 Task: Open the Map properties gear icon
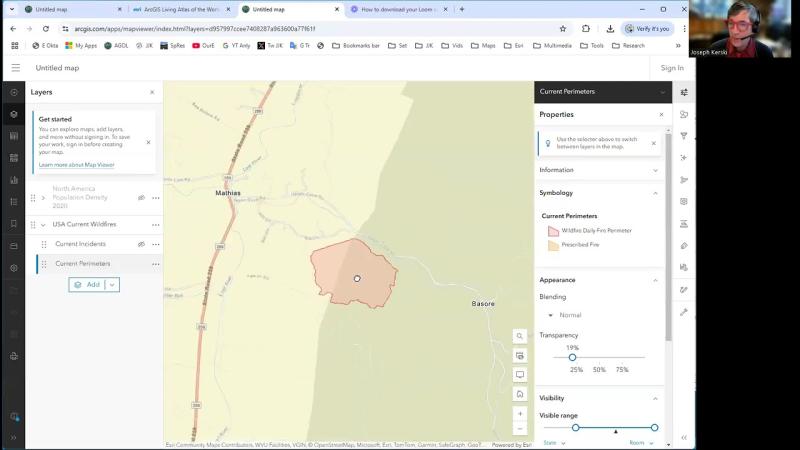tap(14, 268)
